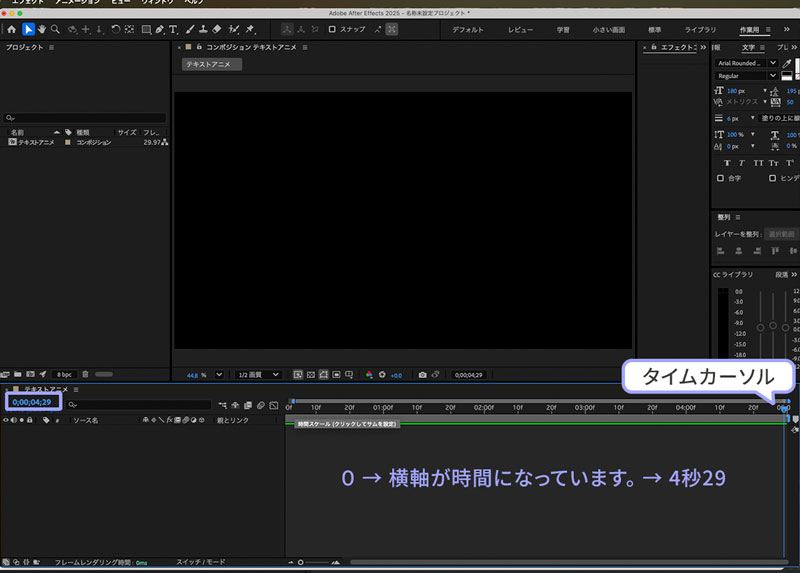The width and height of the screenshot is (800, 573).
Task: Toggle mask and shape path visibility button
Action: tap(323, 375)
